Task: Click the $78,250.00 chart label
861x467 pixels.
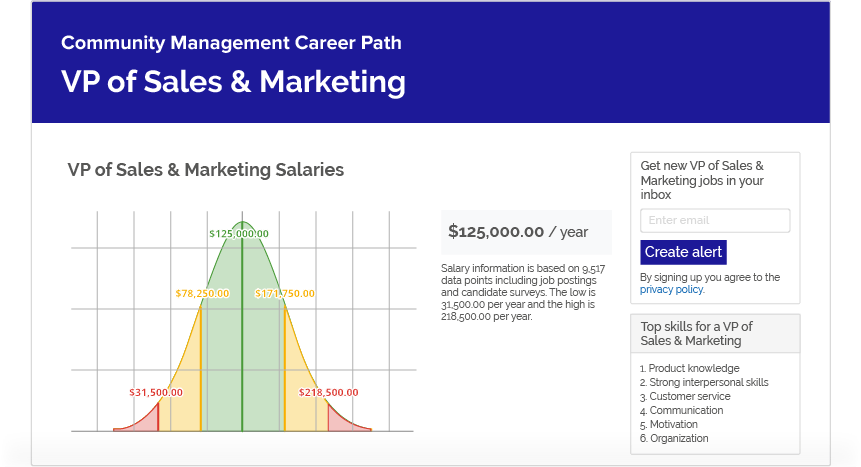Action: (x=202, y=294)
